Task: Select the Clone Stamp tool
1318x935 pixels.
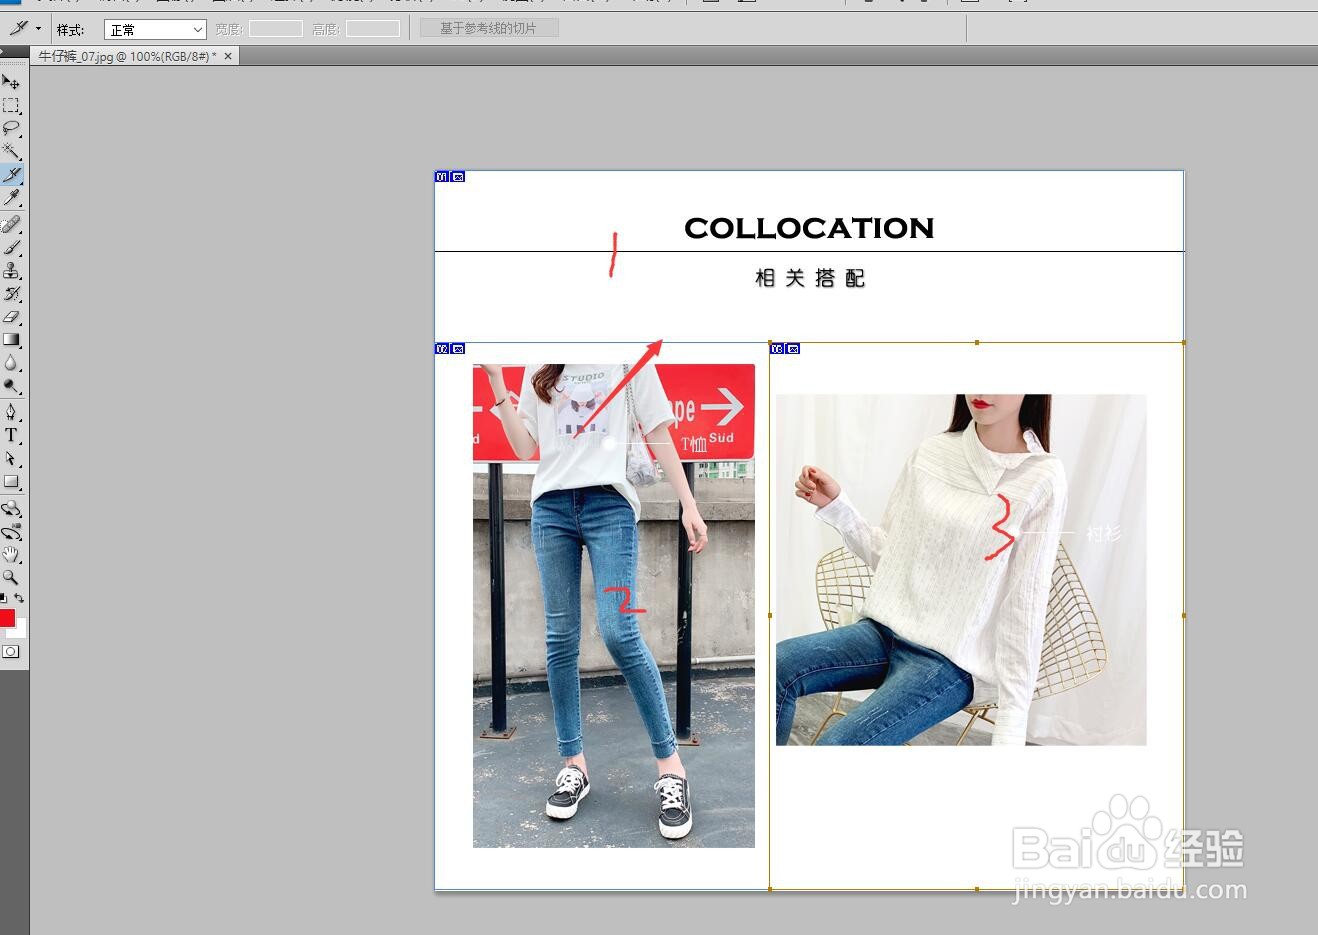Action: (x=11, y=270)
